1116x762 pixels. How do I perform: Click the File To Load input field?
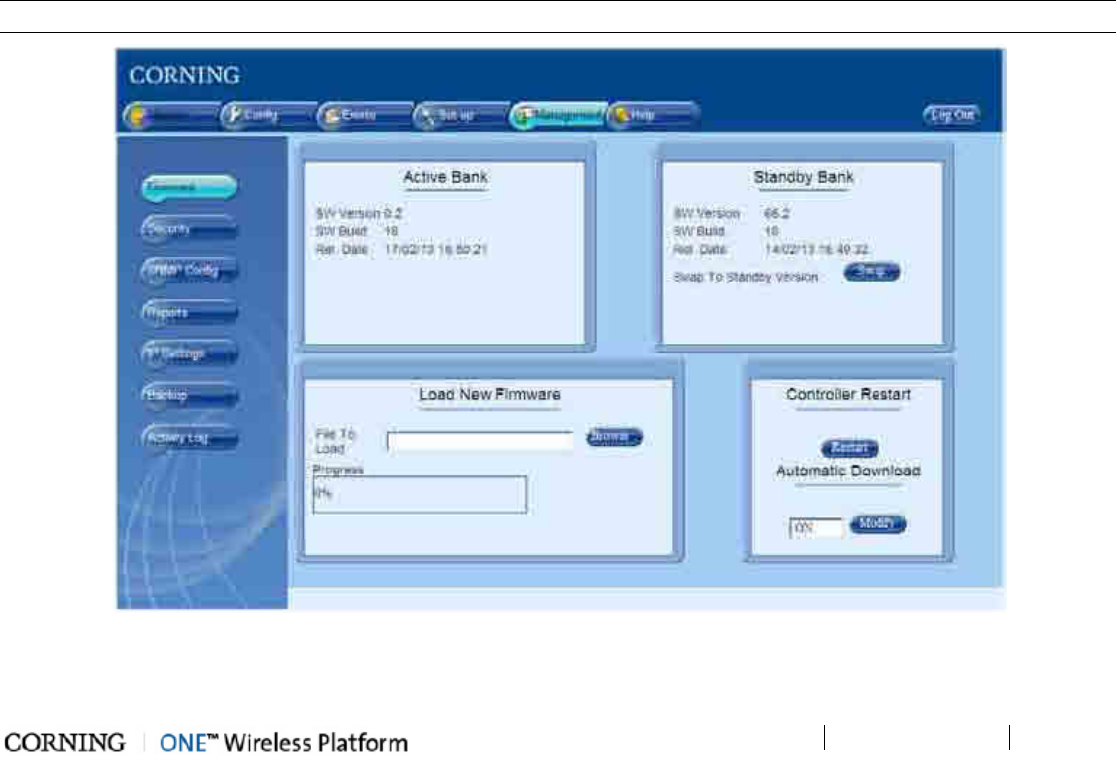click(480, 441)
